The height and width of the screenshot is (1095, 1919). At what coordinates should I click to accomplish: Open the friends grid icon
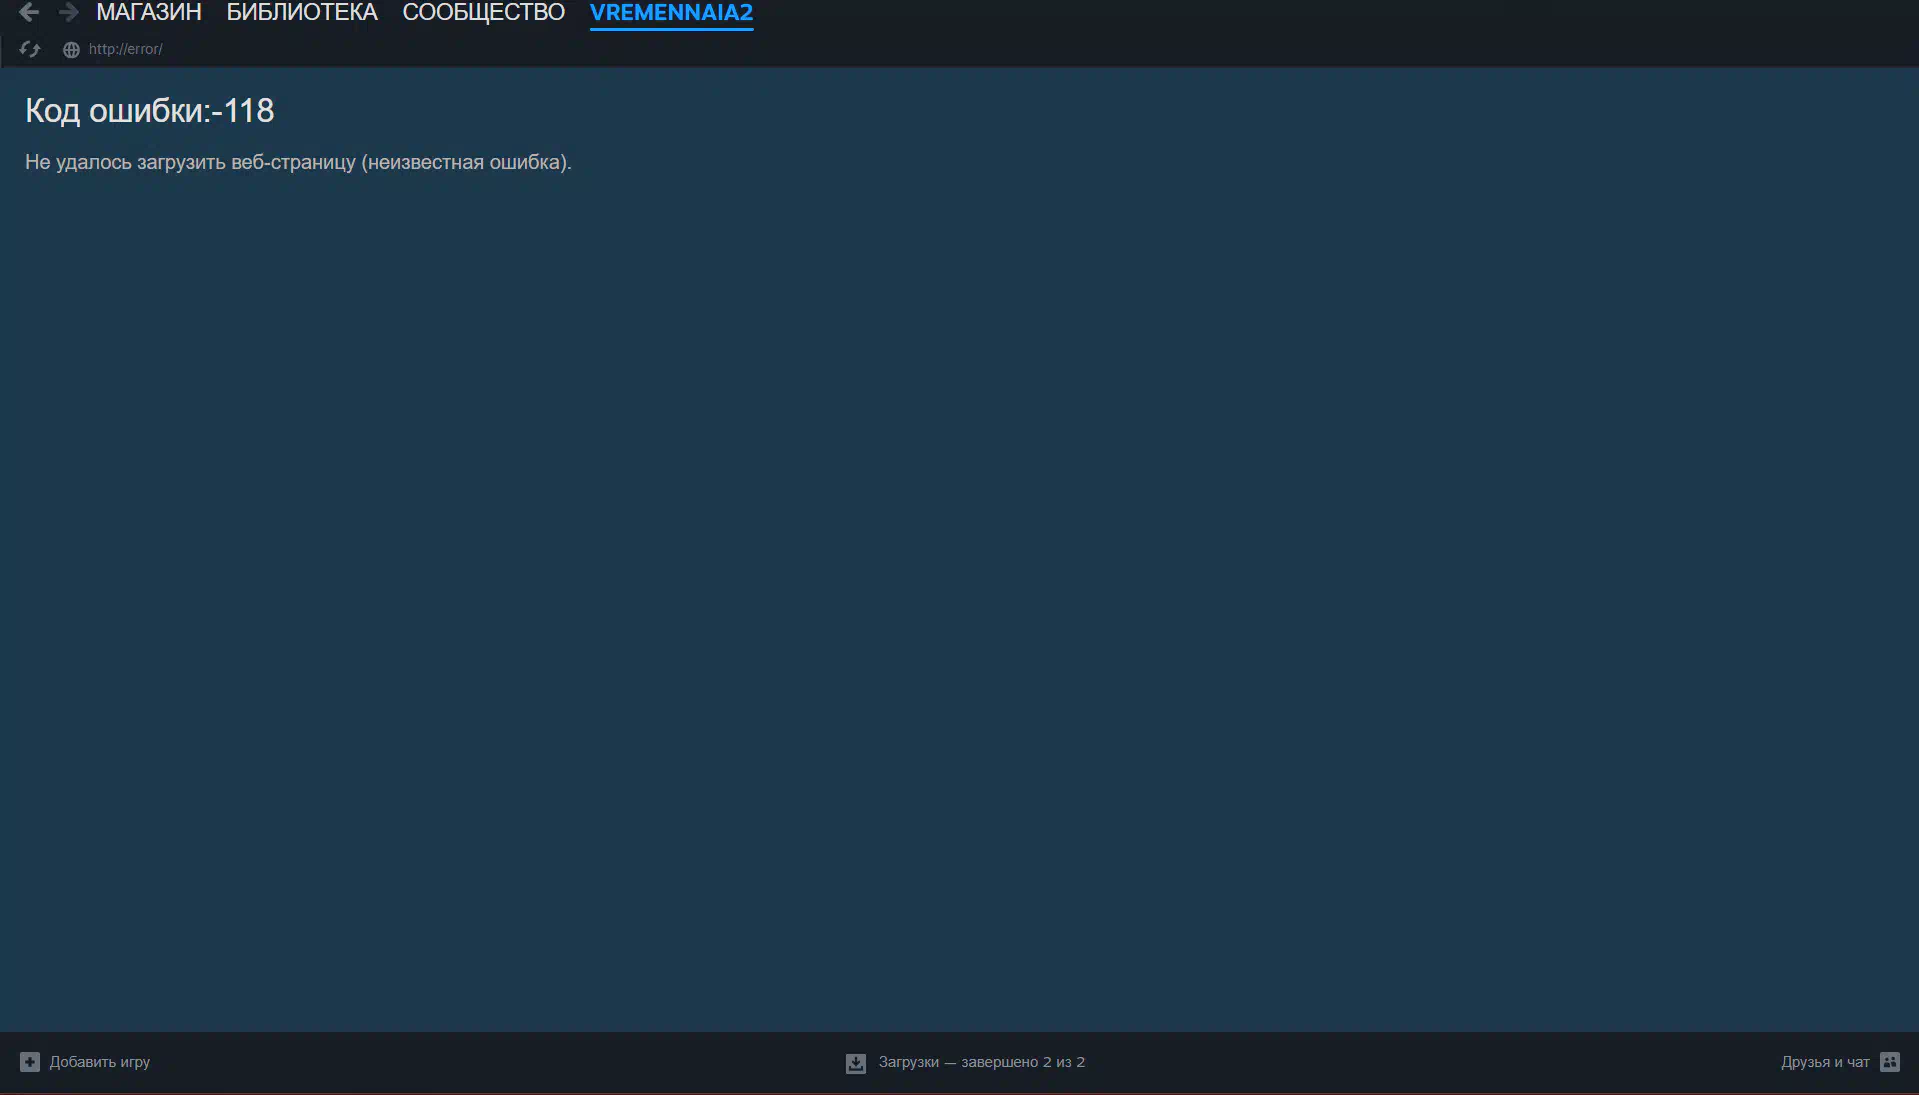click(1890, 1062)
